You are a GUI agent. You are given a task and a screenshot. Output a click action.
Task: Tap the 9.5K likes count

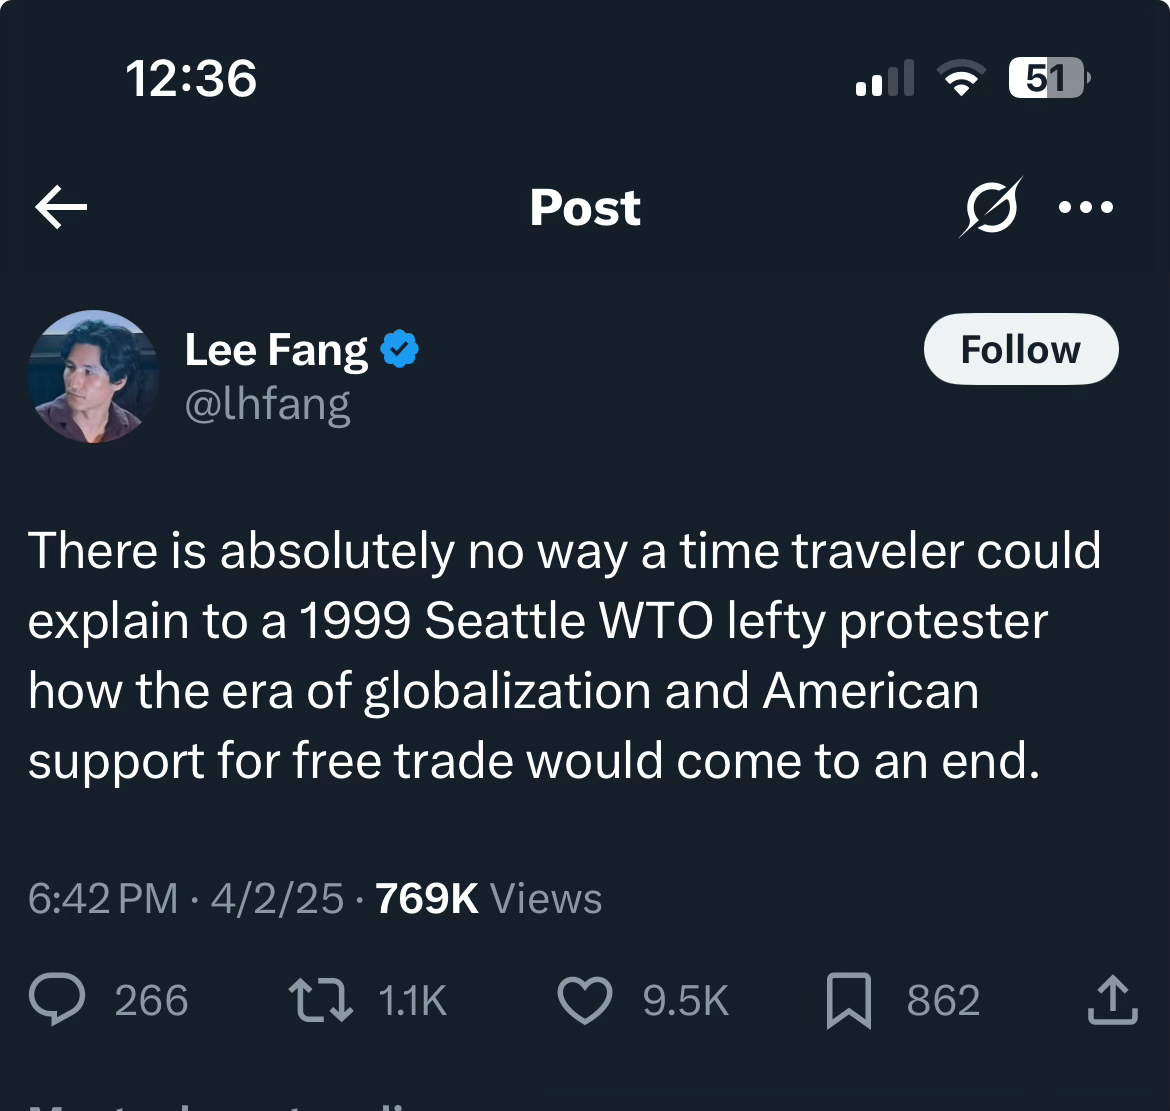coord(685,1001)
